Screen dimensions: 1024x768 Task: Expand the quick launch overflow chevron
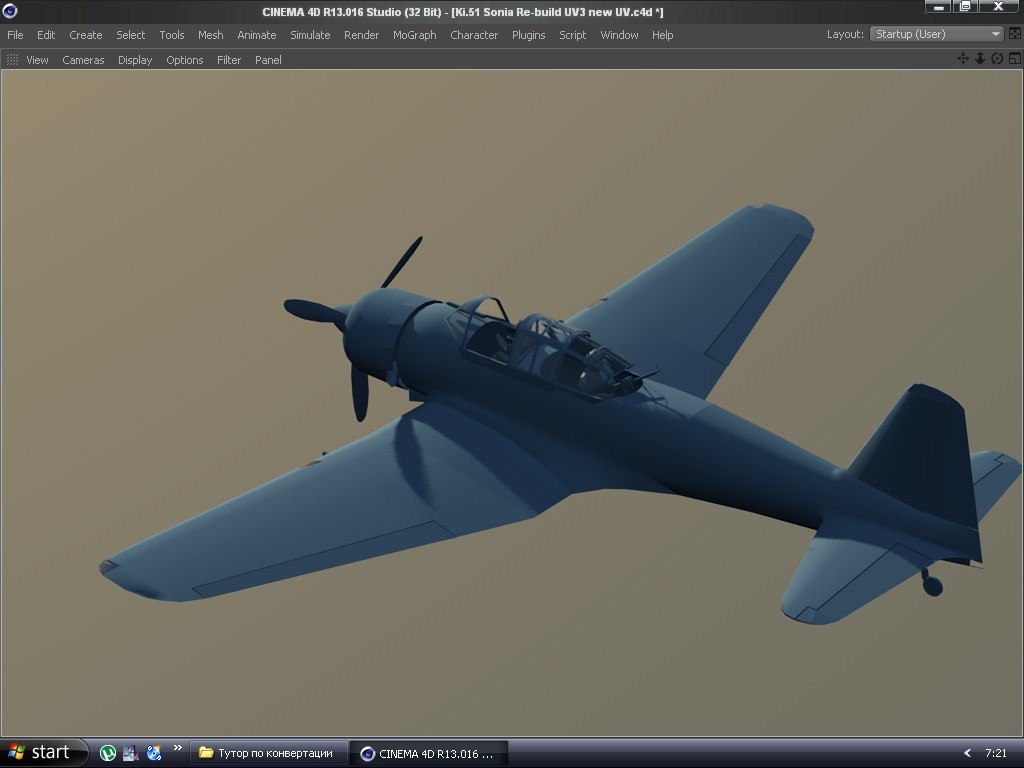pyautogui.click(x=178, y=748)
